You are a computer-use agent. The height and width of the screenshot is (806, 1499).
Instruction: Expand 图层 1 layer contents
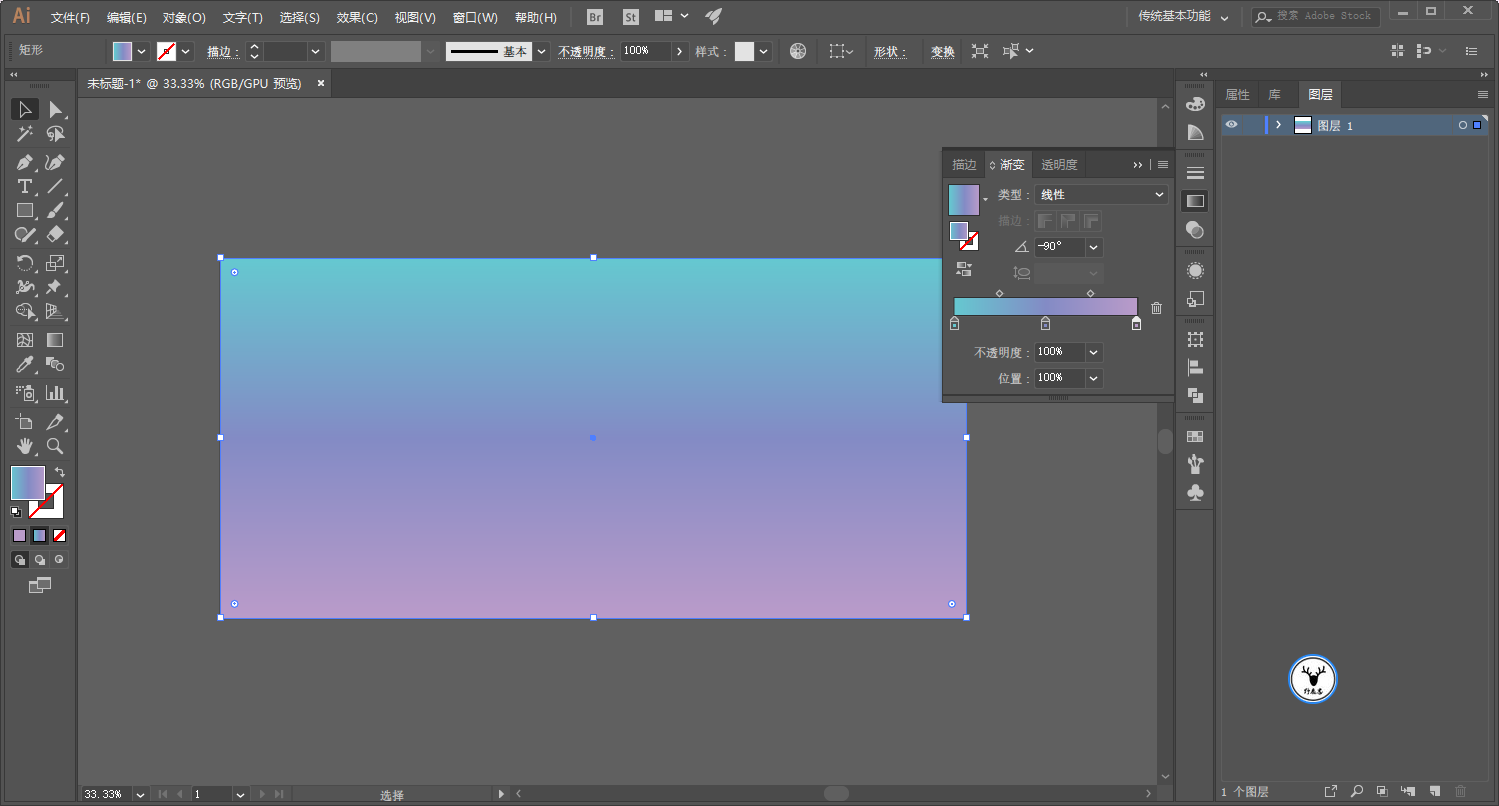point(1278,125)
